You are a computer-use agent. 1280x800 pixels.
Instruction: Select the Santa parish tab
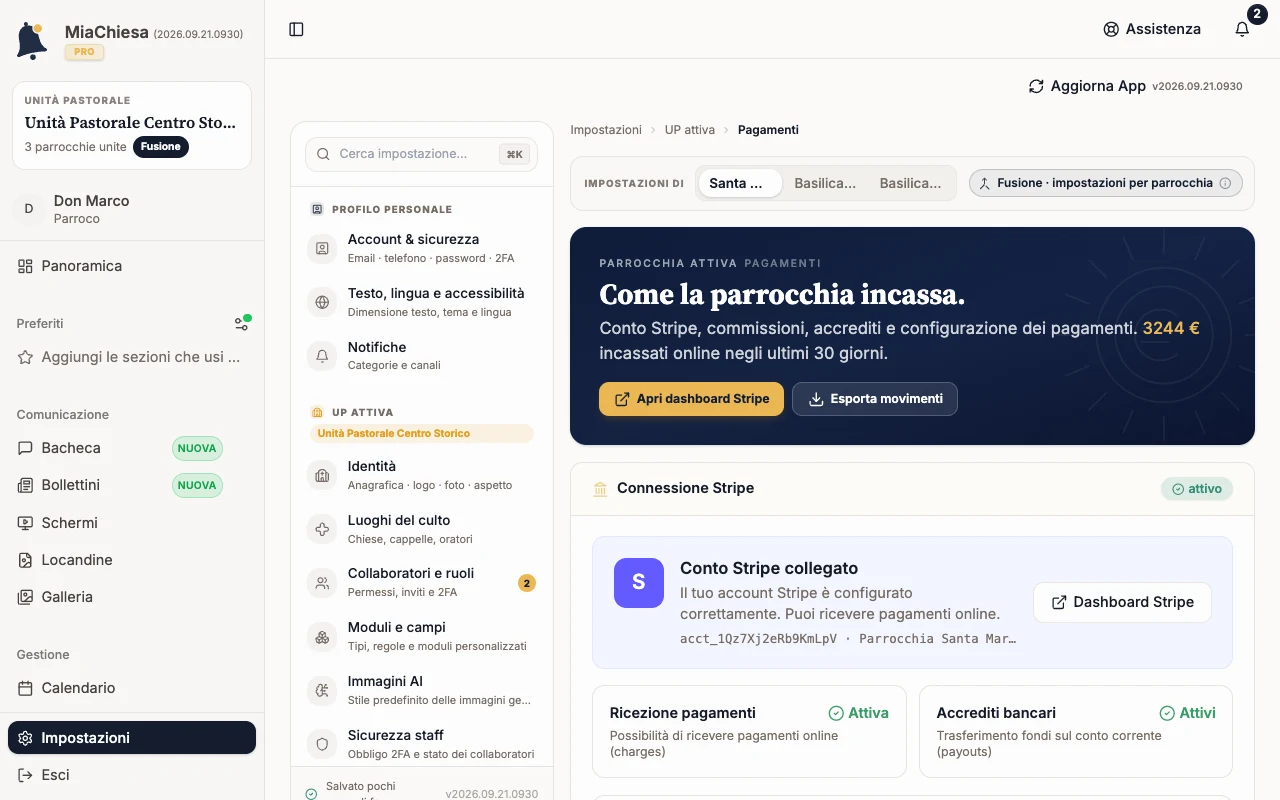coord(740,183)
